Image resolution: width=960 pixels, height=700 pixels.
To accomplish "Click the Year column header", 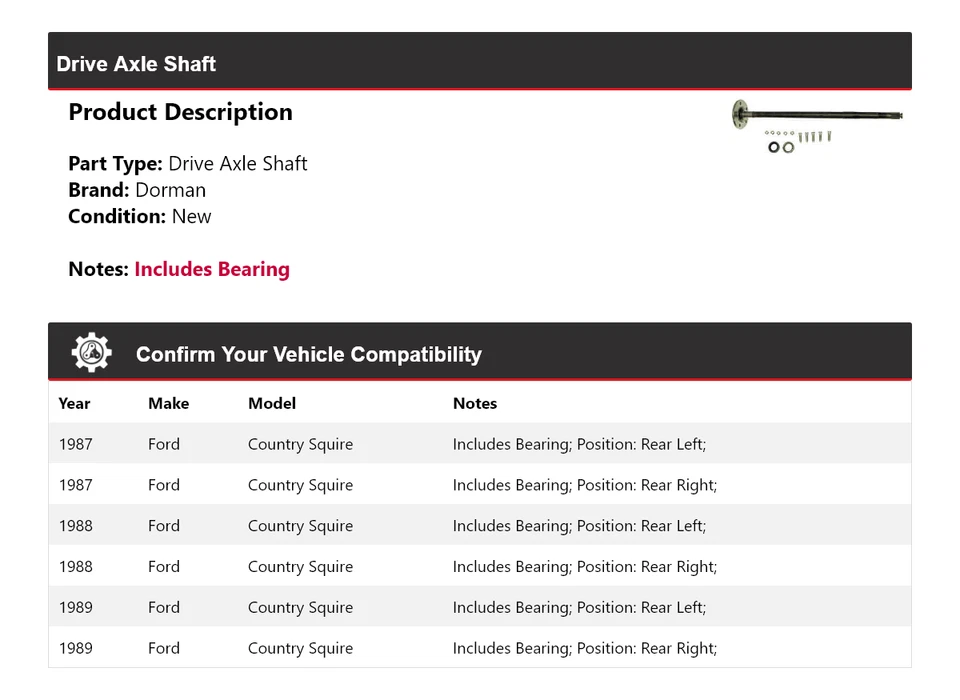I will pyautogui.click(x=74, y=403).
